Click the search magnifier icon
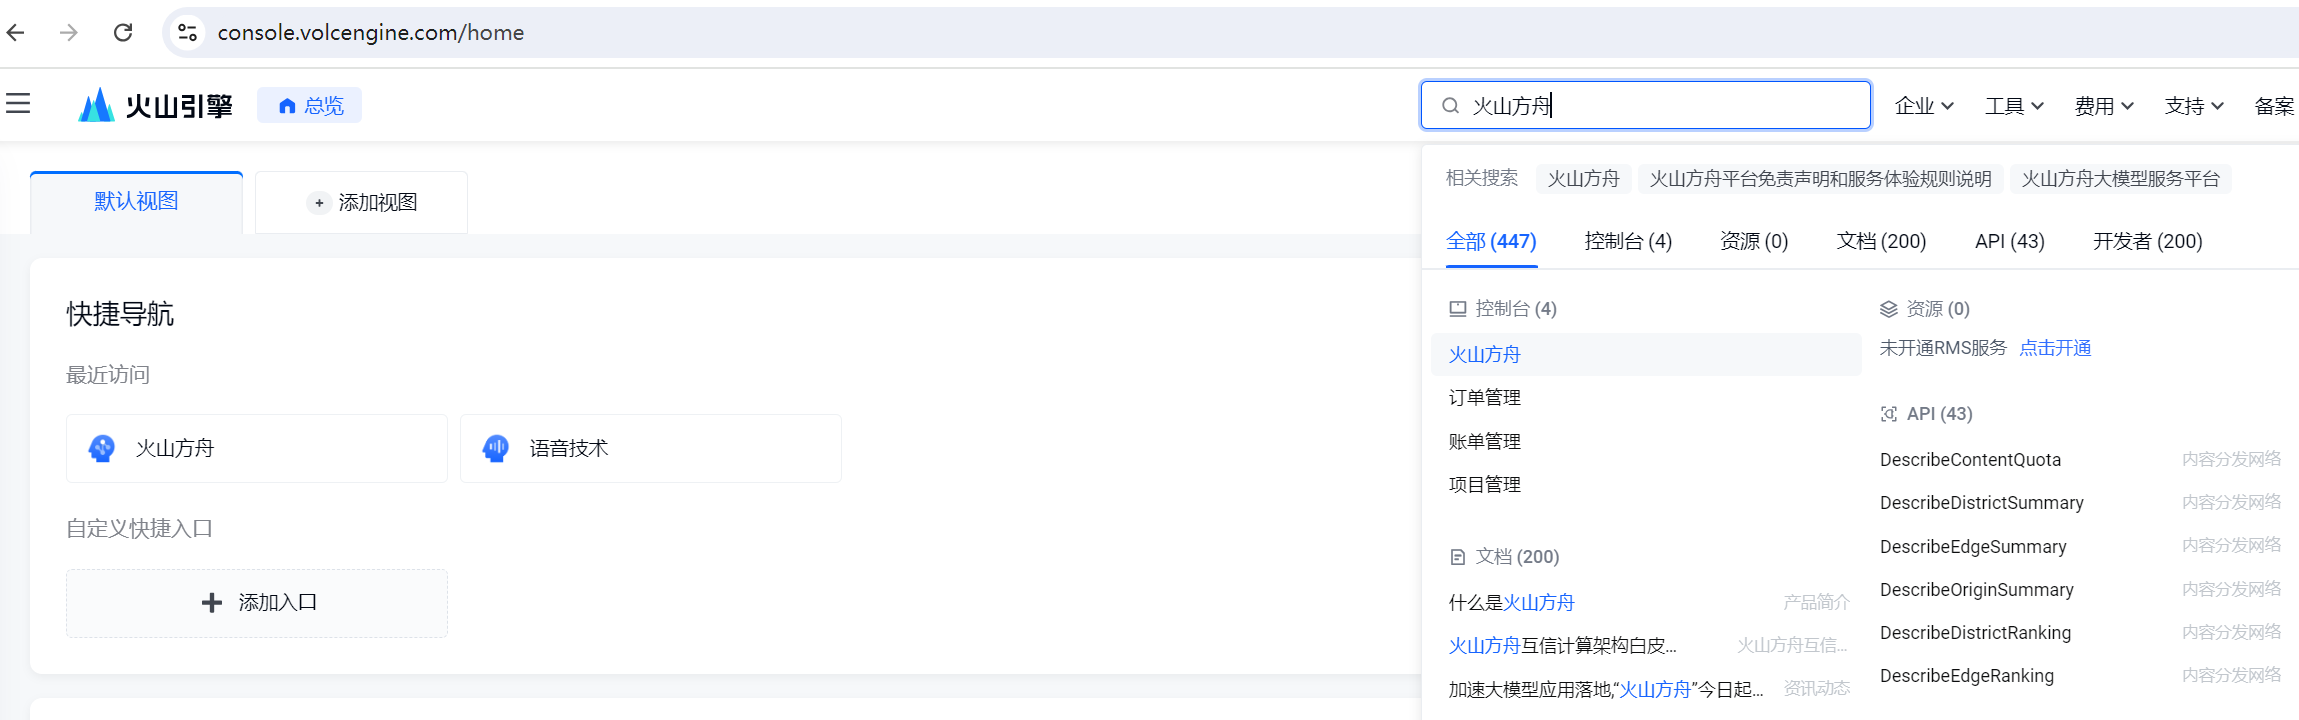 click(1450, 106)
